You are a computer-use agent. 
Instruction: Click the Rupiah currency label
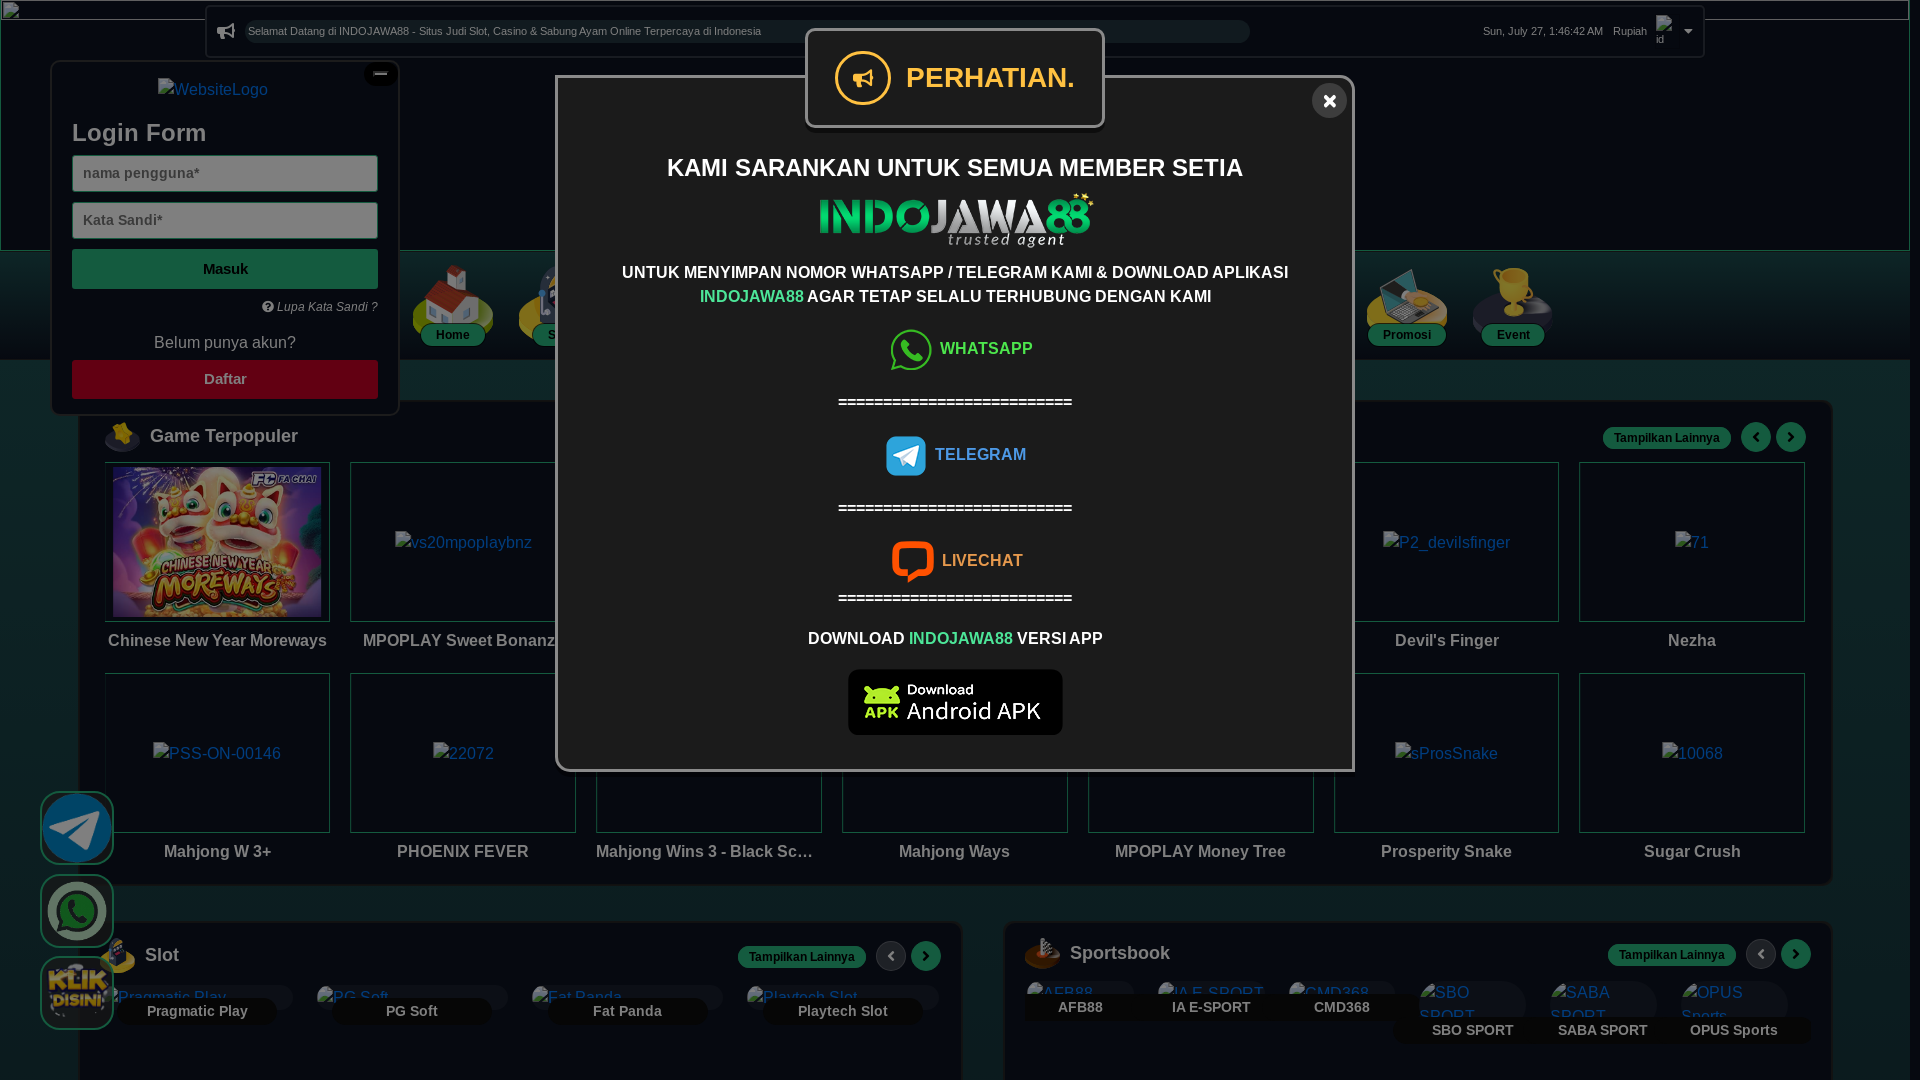1630,31
